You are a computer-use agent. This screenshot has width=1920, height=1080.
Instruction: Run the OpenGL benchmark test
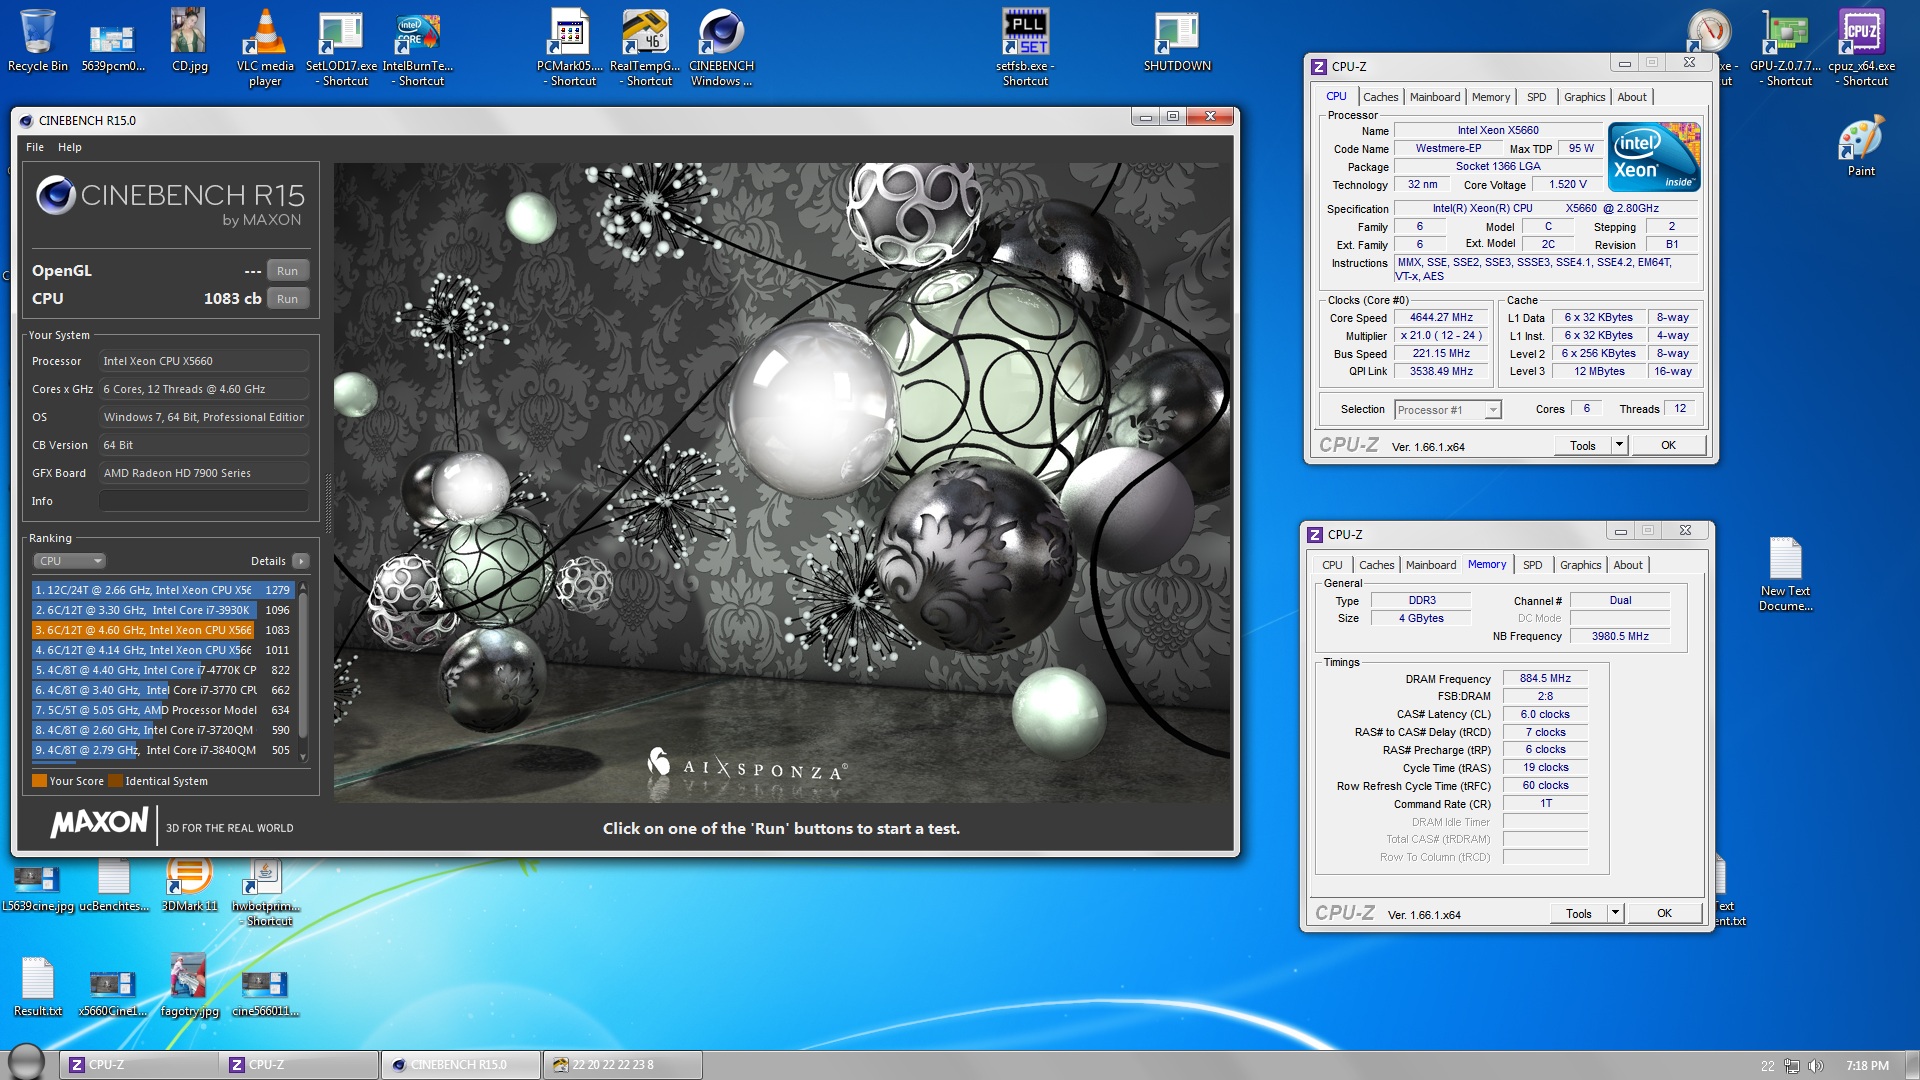[x=287, y=271]
